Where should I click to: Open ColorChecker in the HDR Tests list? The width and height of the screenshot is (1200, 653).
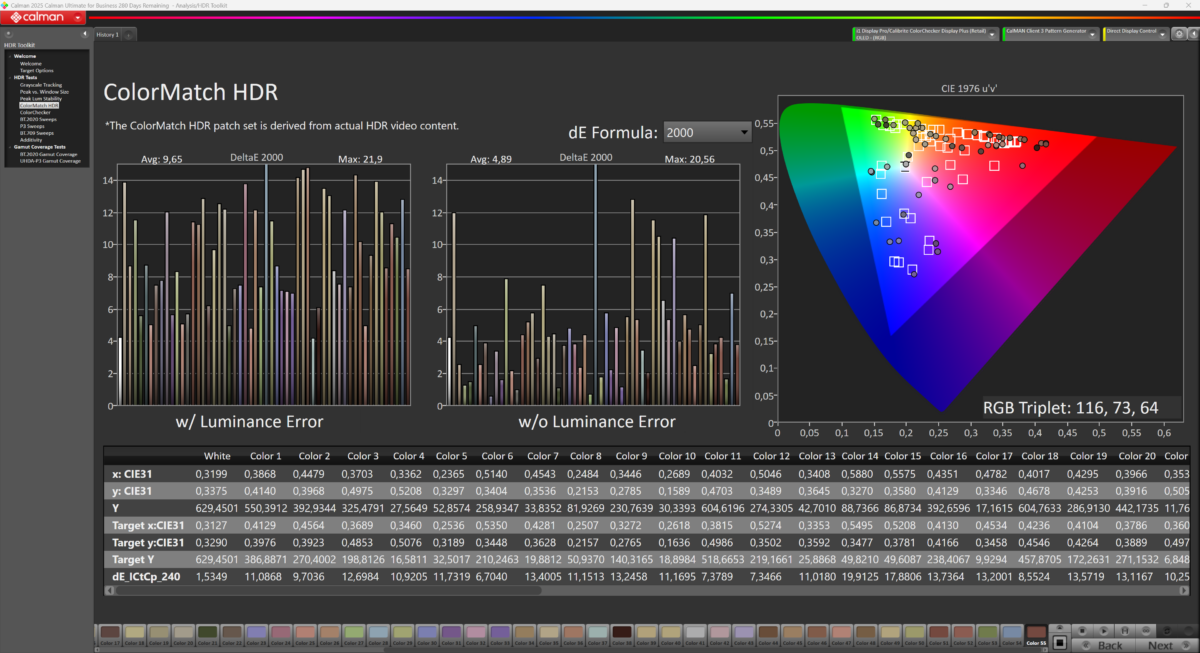point(35,112)
